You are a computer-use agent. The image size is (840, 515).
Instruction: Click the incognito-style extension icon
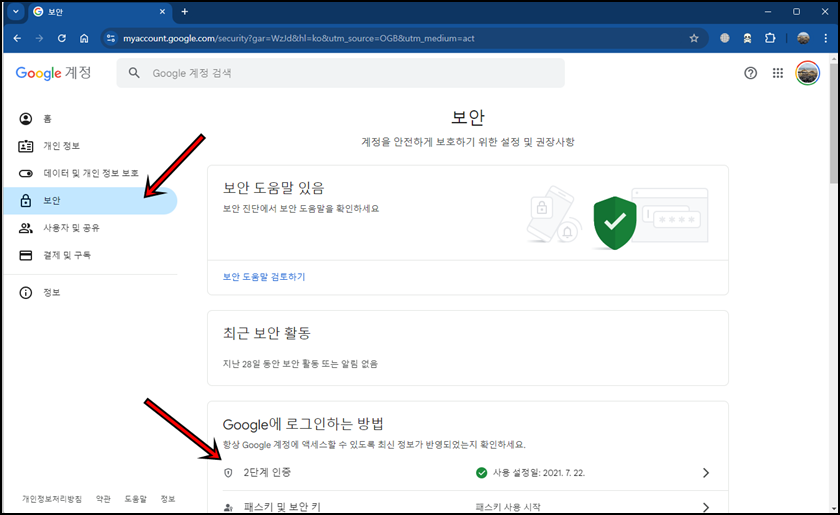[747, 39]
